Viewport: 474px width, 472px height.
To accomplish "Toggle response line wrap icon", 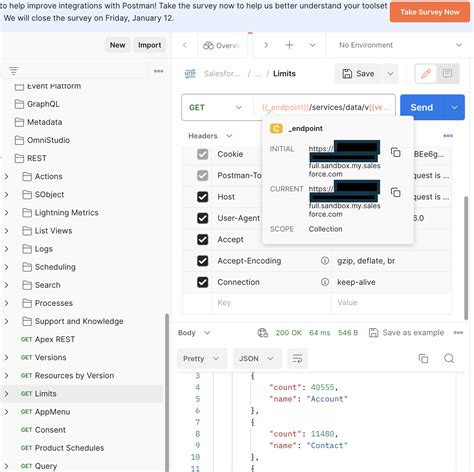I will (x=297, y=358).
